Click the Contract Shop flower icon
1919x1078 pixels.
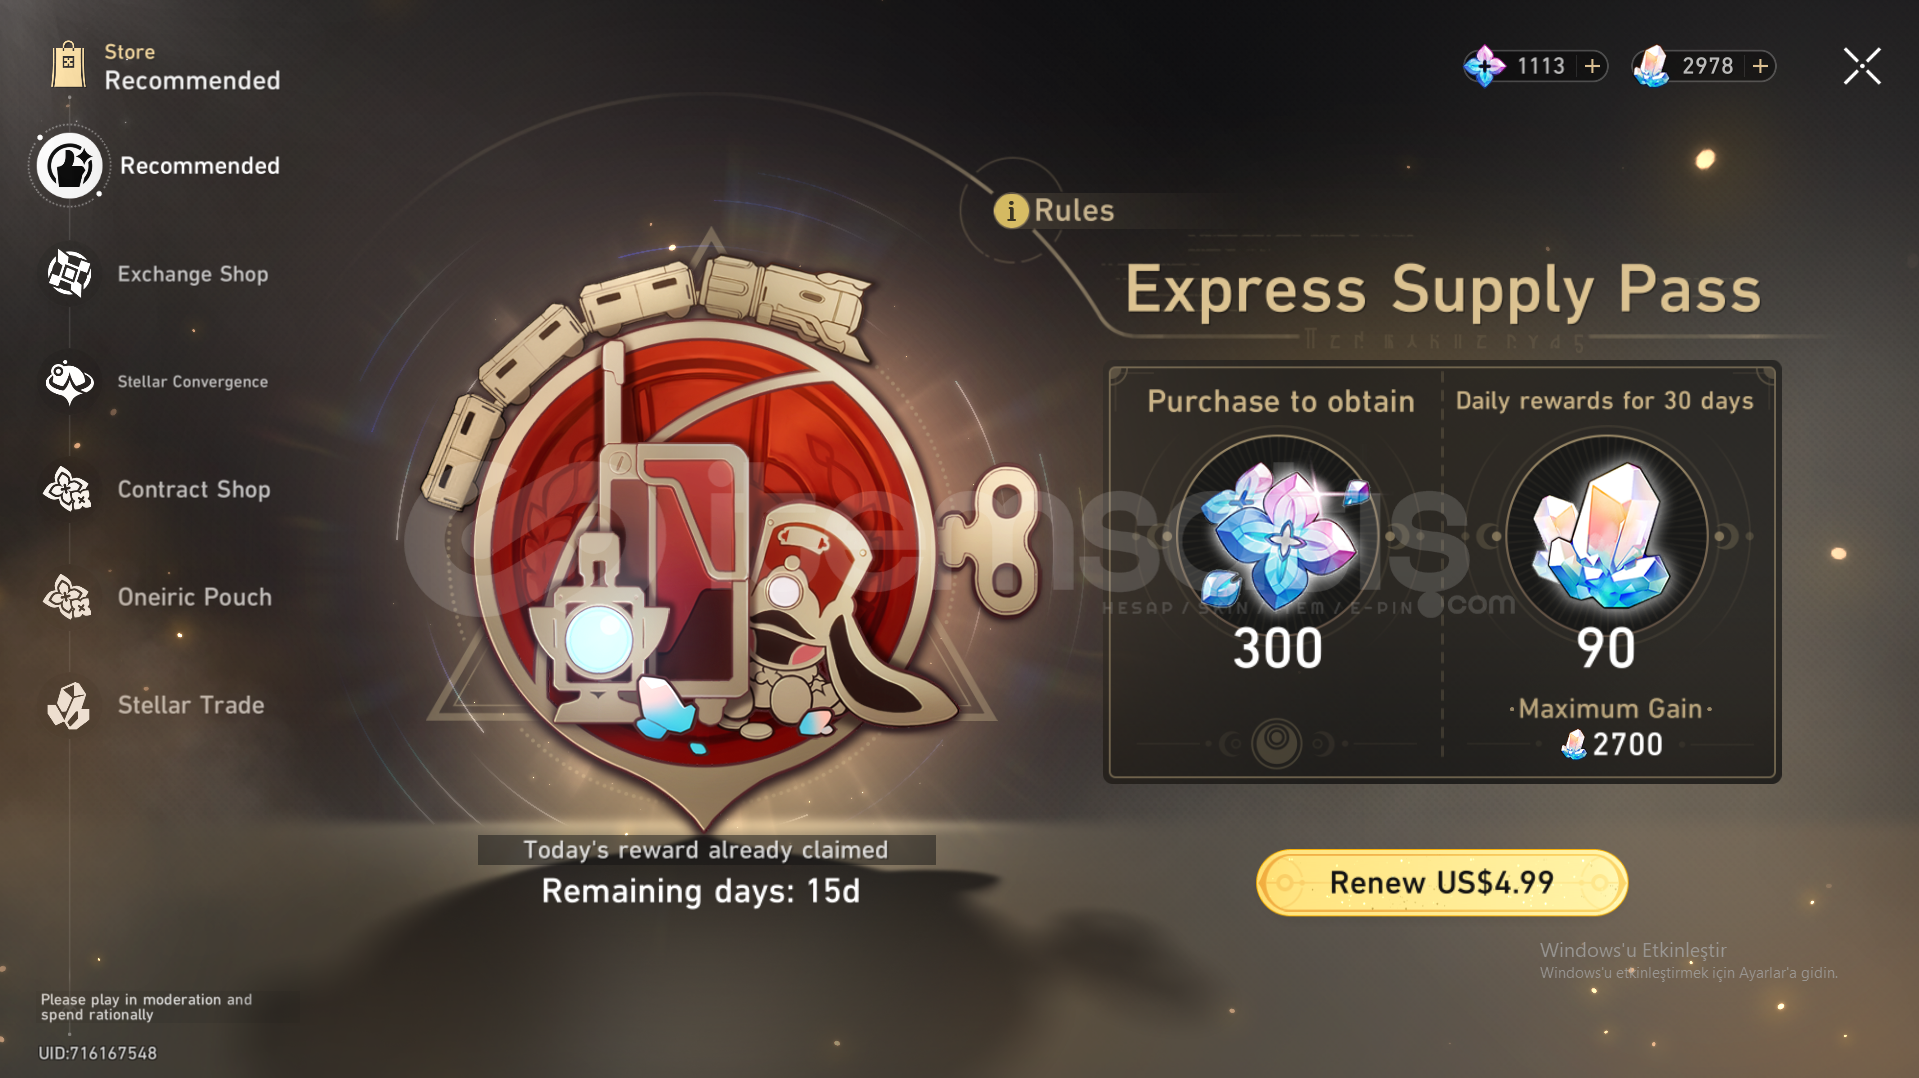68,489
